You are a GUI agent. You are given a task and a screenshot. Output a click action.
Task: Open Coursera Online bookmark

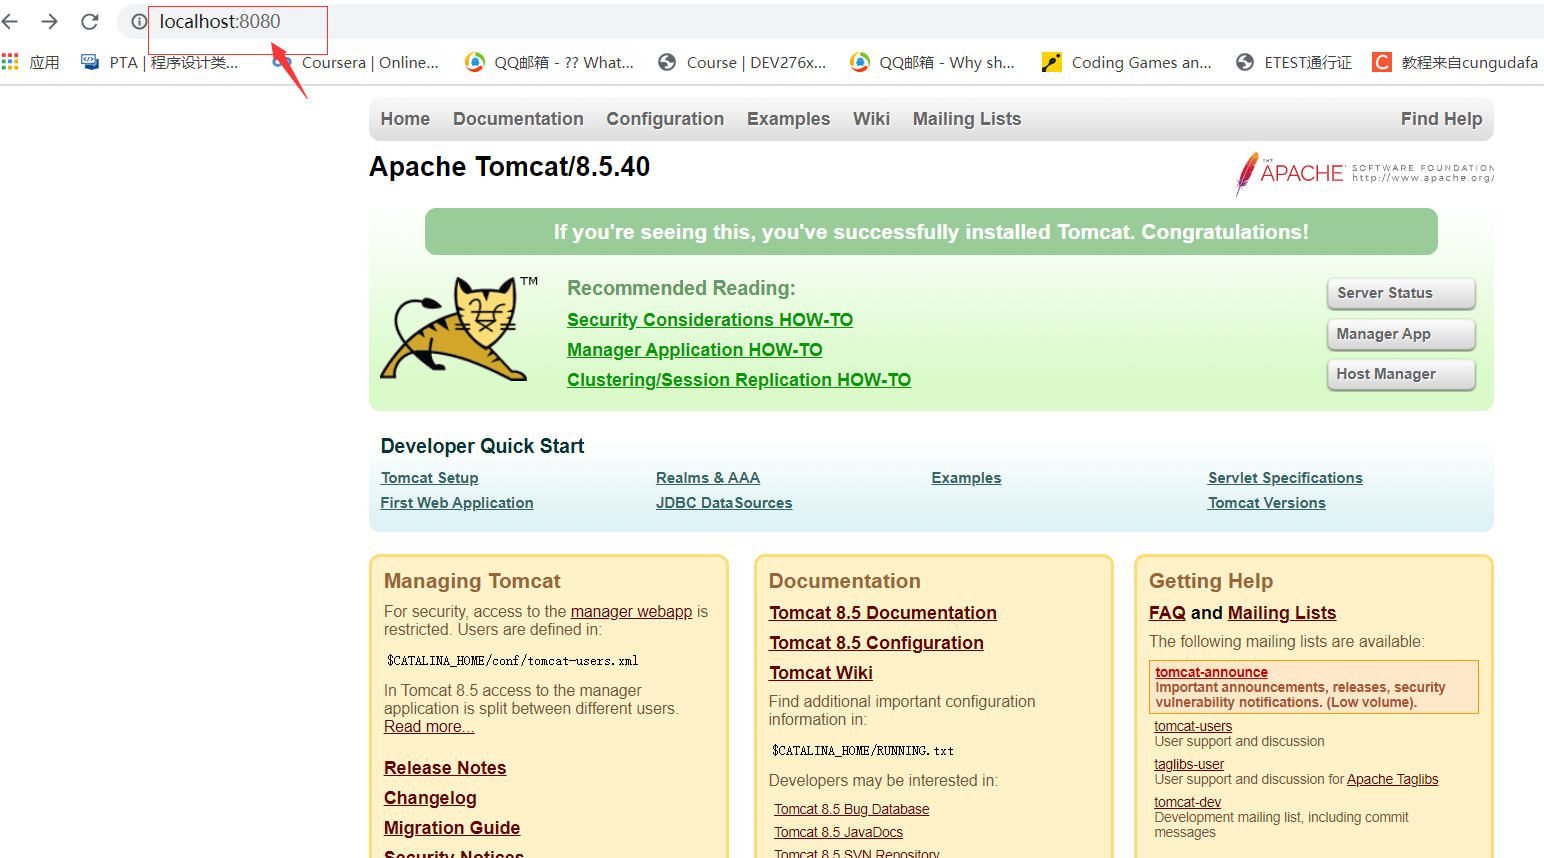355,62
